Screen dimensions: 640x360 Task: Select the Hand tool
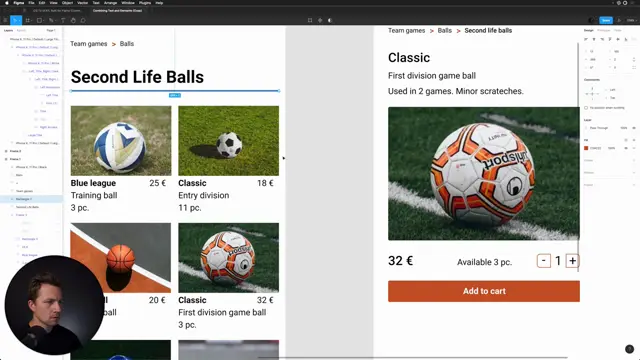(x=73, y=20)
